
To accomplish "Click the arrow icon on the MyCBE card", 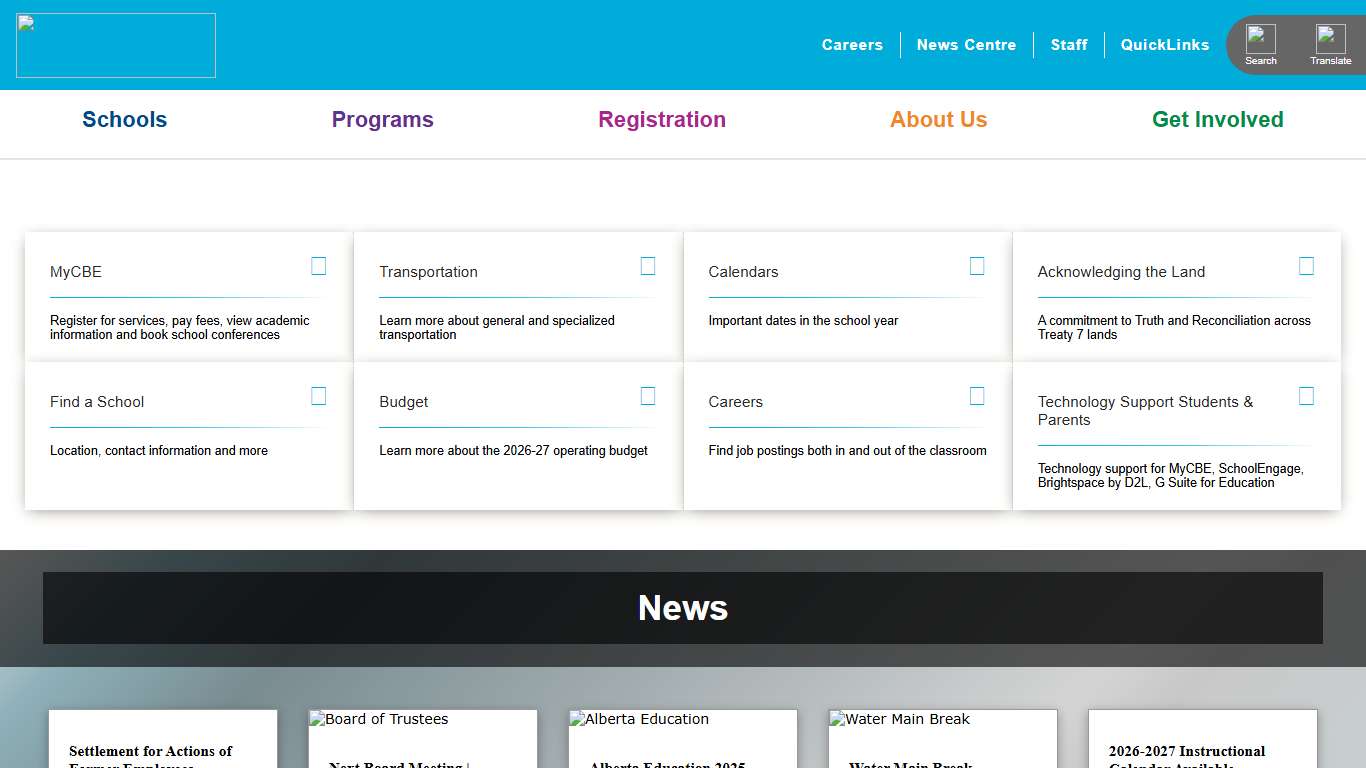I will click(318, 265).
